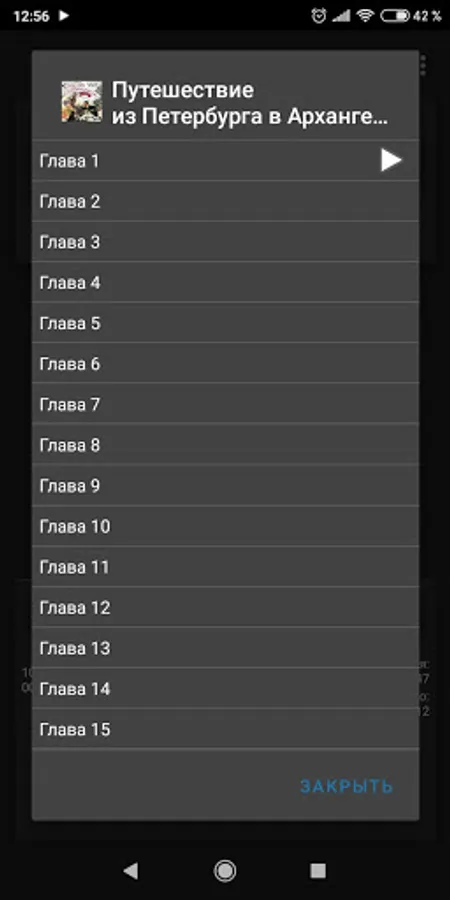Tap the alarm clock status icon

319,15
